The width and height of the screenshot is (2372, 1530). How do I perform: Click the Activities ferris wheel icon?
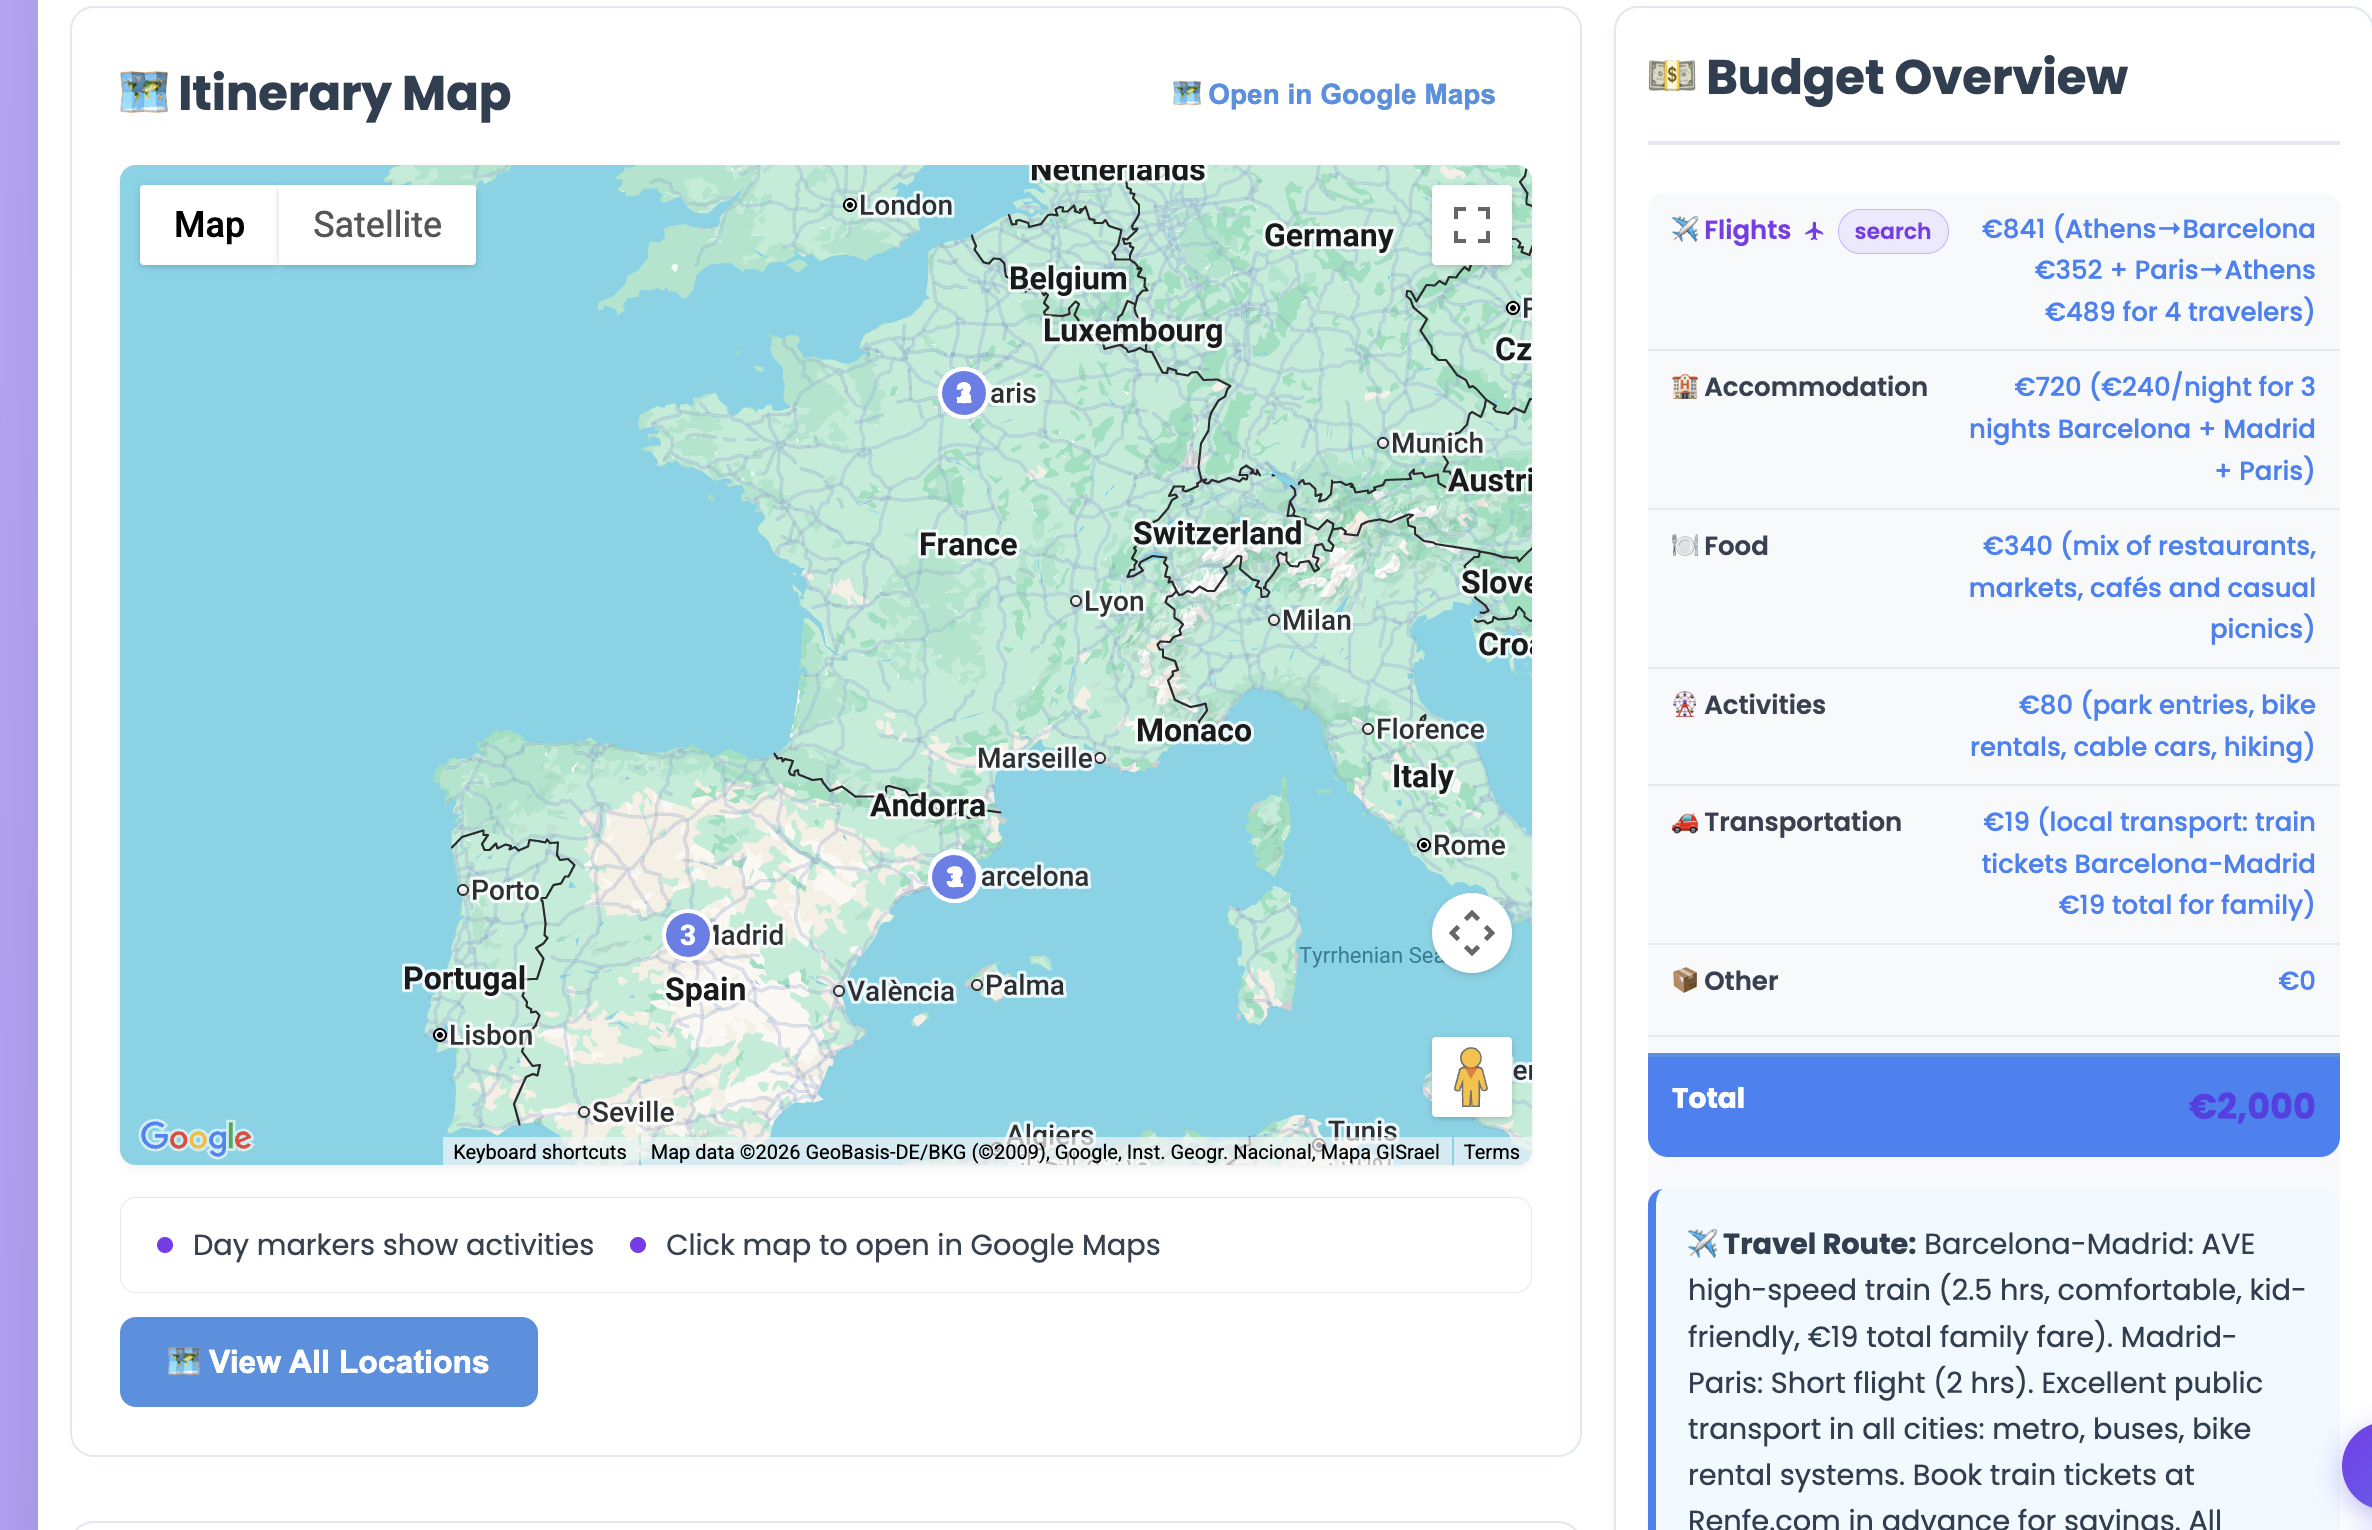1685,705
